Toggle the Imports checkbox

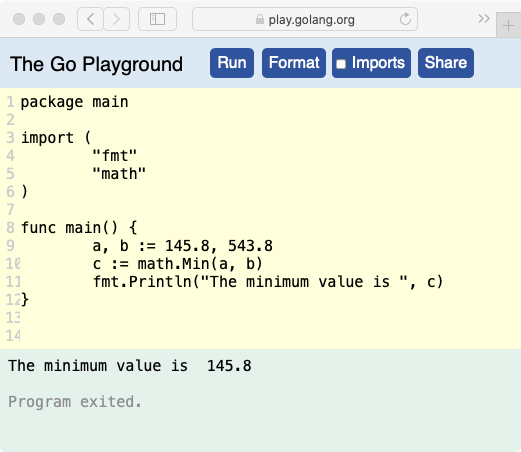tap(341, 64)
